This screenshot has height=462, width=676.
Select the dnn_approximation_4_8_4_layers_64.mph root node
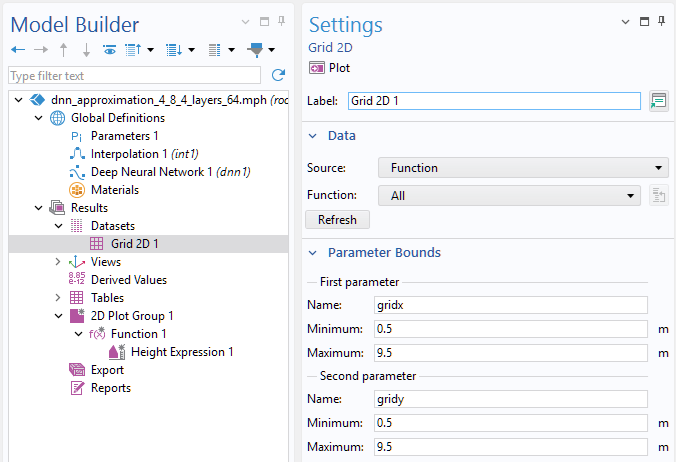159,100
